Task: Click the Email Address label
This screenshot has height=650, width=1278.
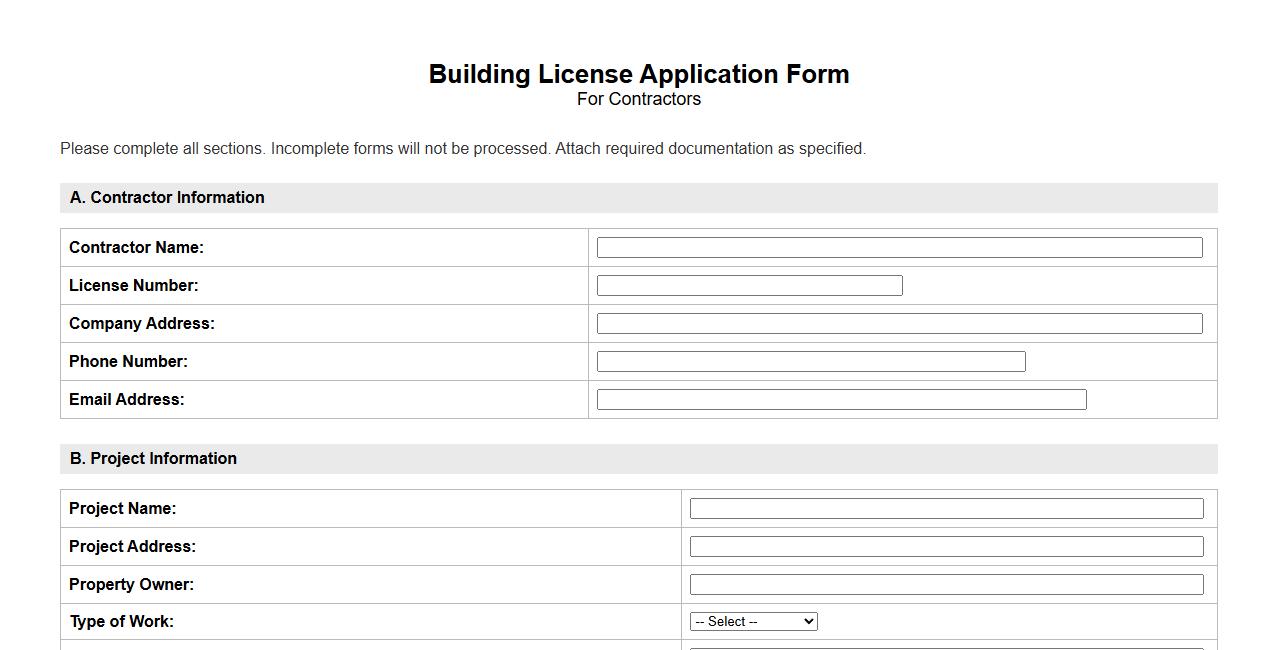Action: click(126, 399)
